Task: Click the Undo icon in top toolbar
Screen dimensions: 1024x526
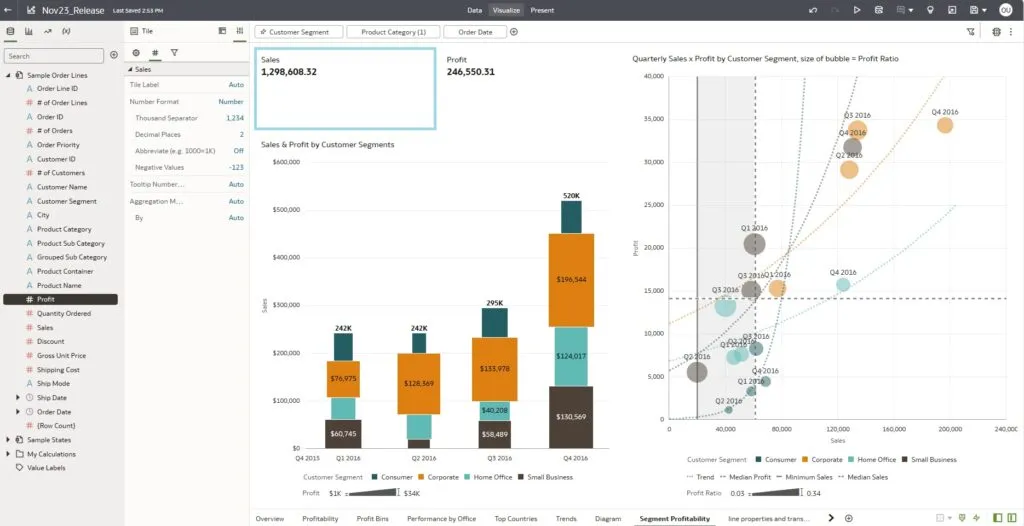Action: coord(813,10)
